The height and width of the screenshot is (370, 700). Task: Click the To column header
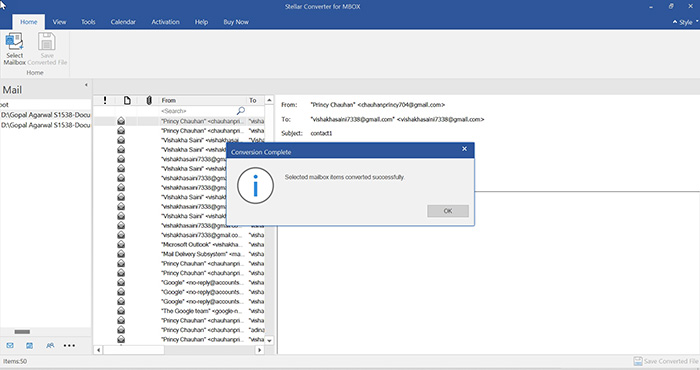coord(255,100)
